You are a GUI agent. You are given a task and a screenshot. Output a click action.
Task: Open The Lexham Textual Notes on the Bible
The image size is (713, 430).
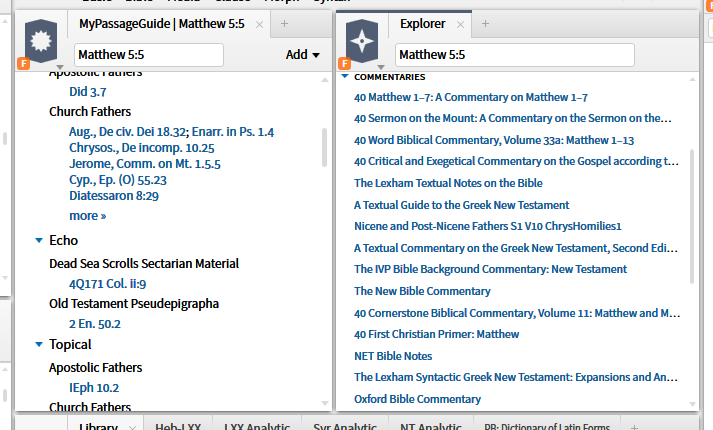click(x=448, y=183)
